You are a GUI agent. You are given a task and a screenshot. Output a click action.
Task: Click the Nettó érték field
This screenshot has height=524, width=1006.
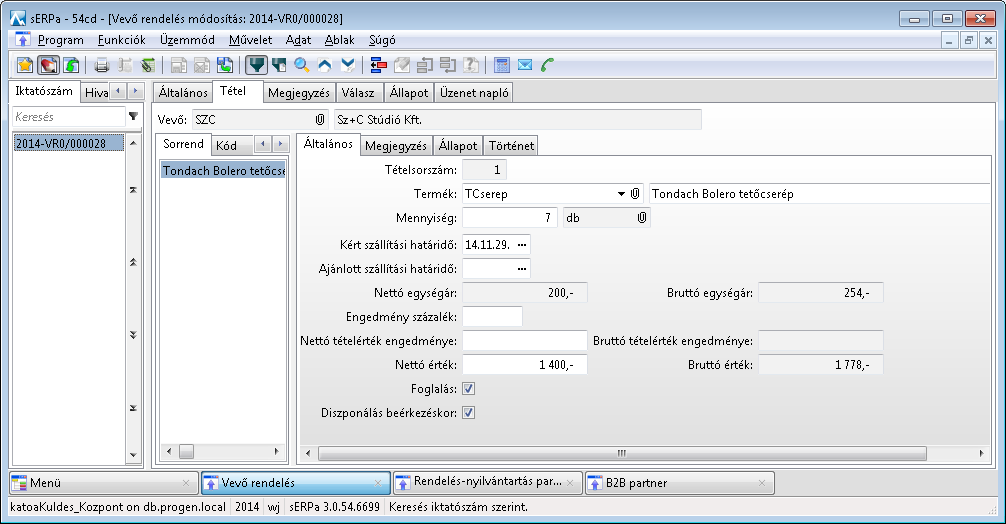click(524, 365)
